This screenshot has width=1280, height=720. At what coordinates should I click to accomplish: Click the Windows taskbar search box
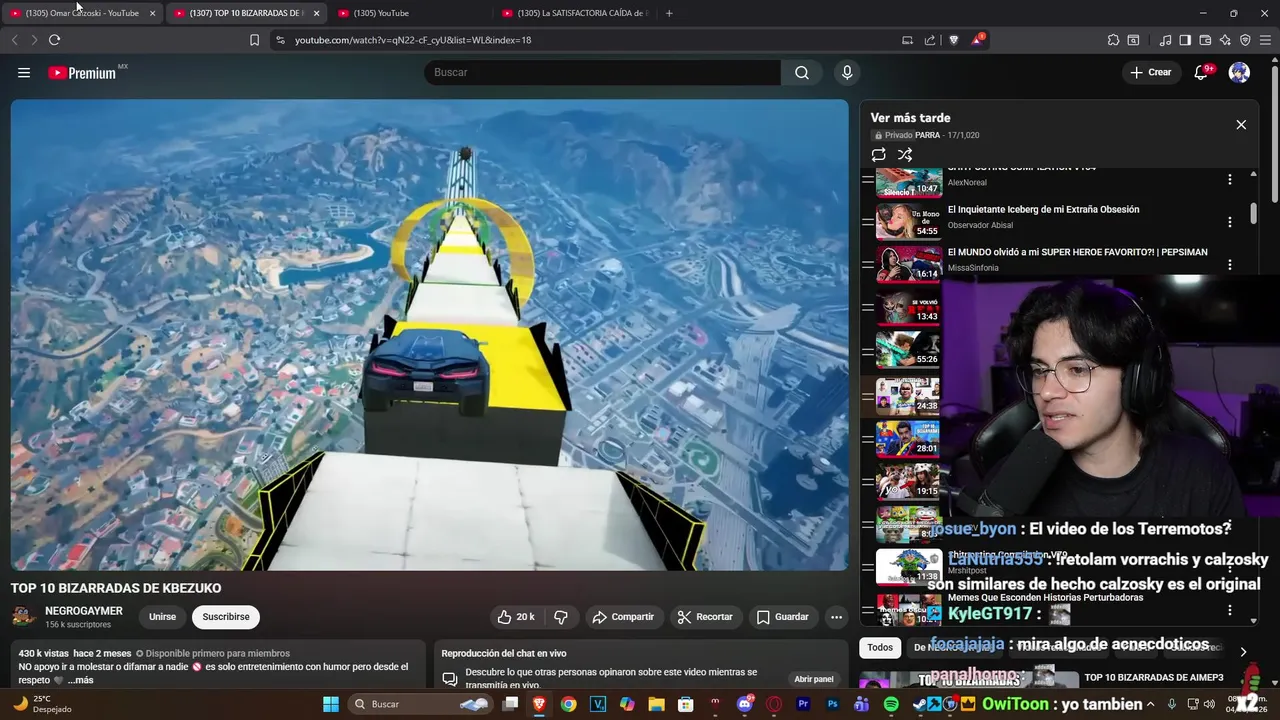[x=420, y=704]
